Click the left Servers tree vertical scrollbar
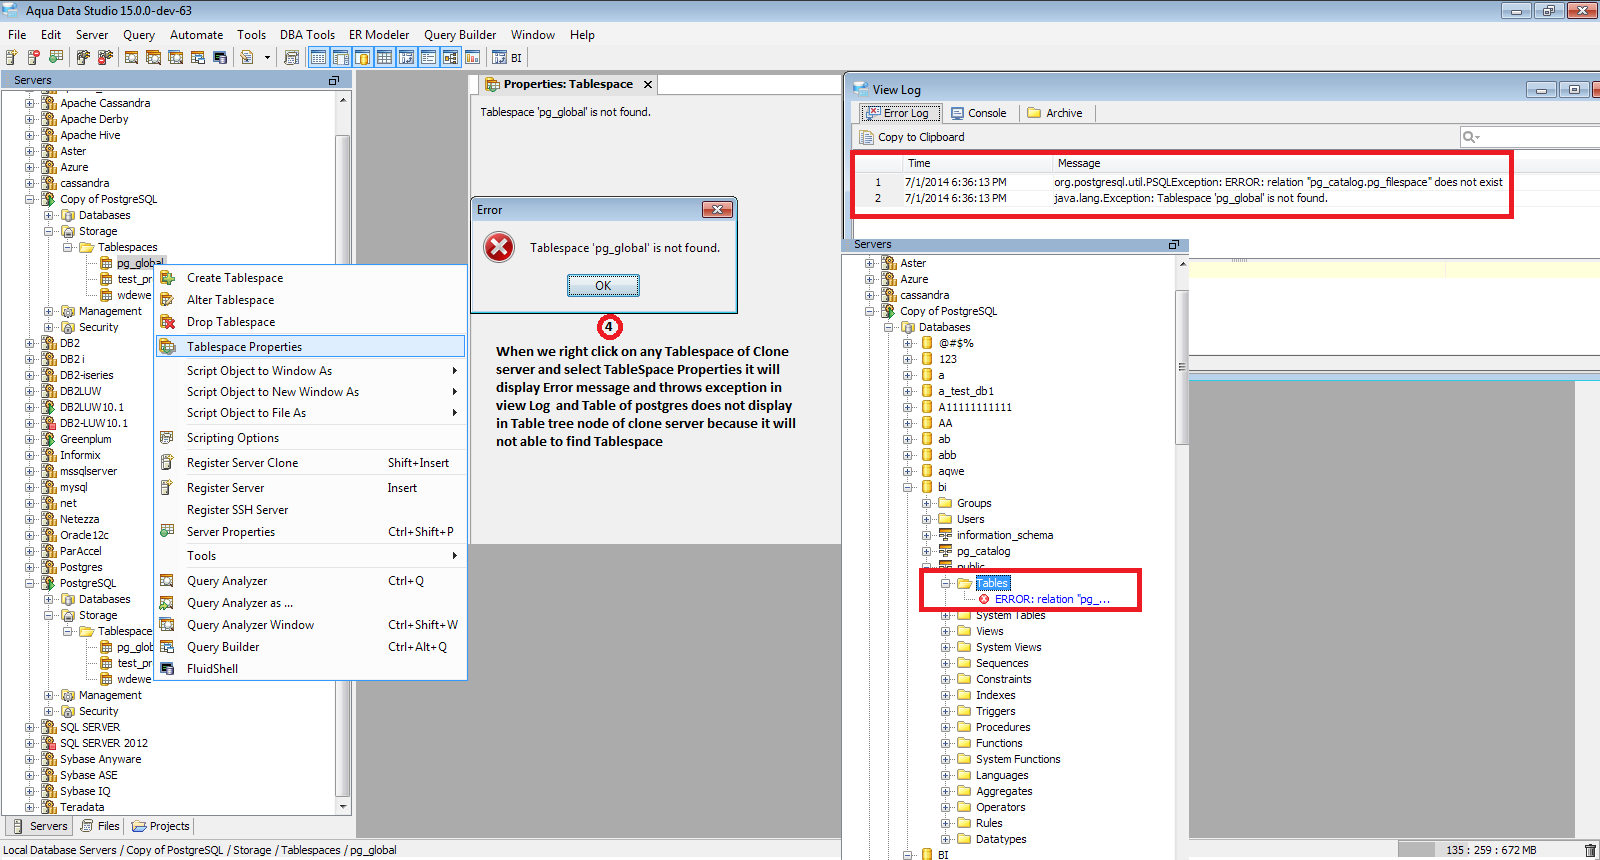 pos(343,454)
